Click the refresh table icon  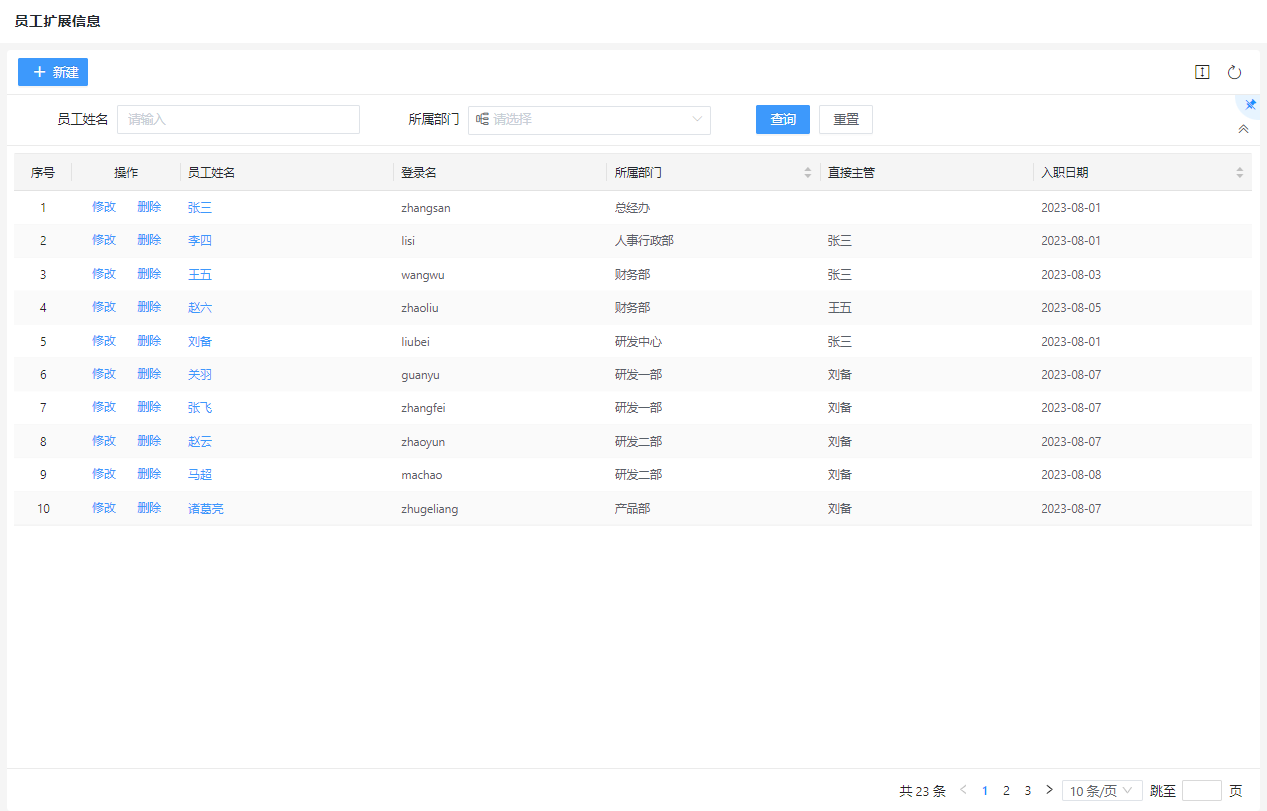[1234, 72]
